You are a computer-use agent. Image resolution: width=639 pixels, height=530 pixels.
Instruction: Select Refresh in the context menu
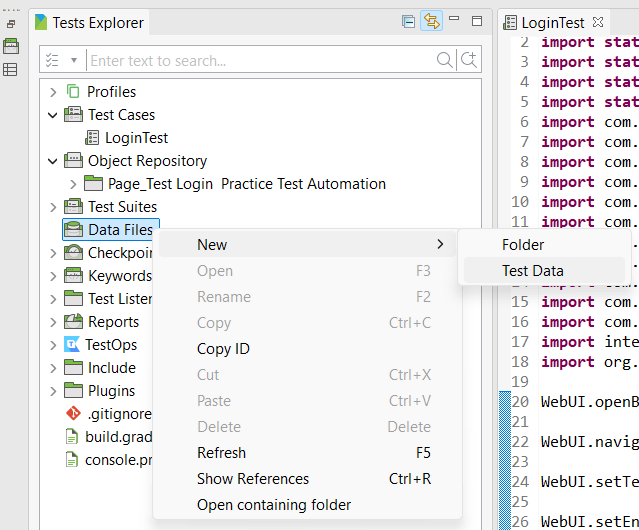pyautogui.click(x=307, y=453)
